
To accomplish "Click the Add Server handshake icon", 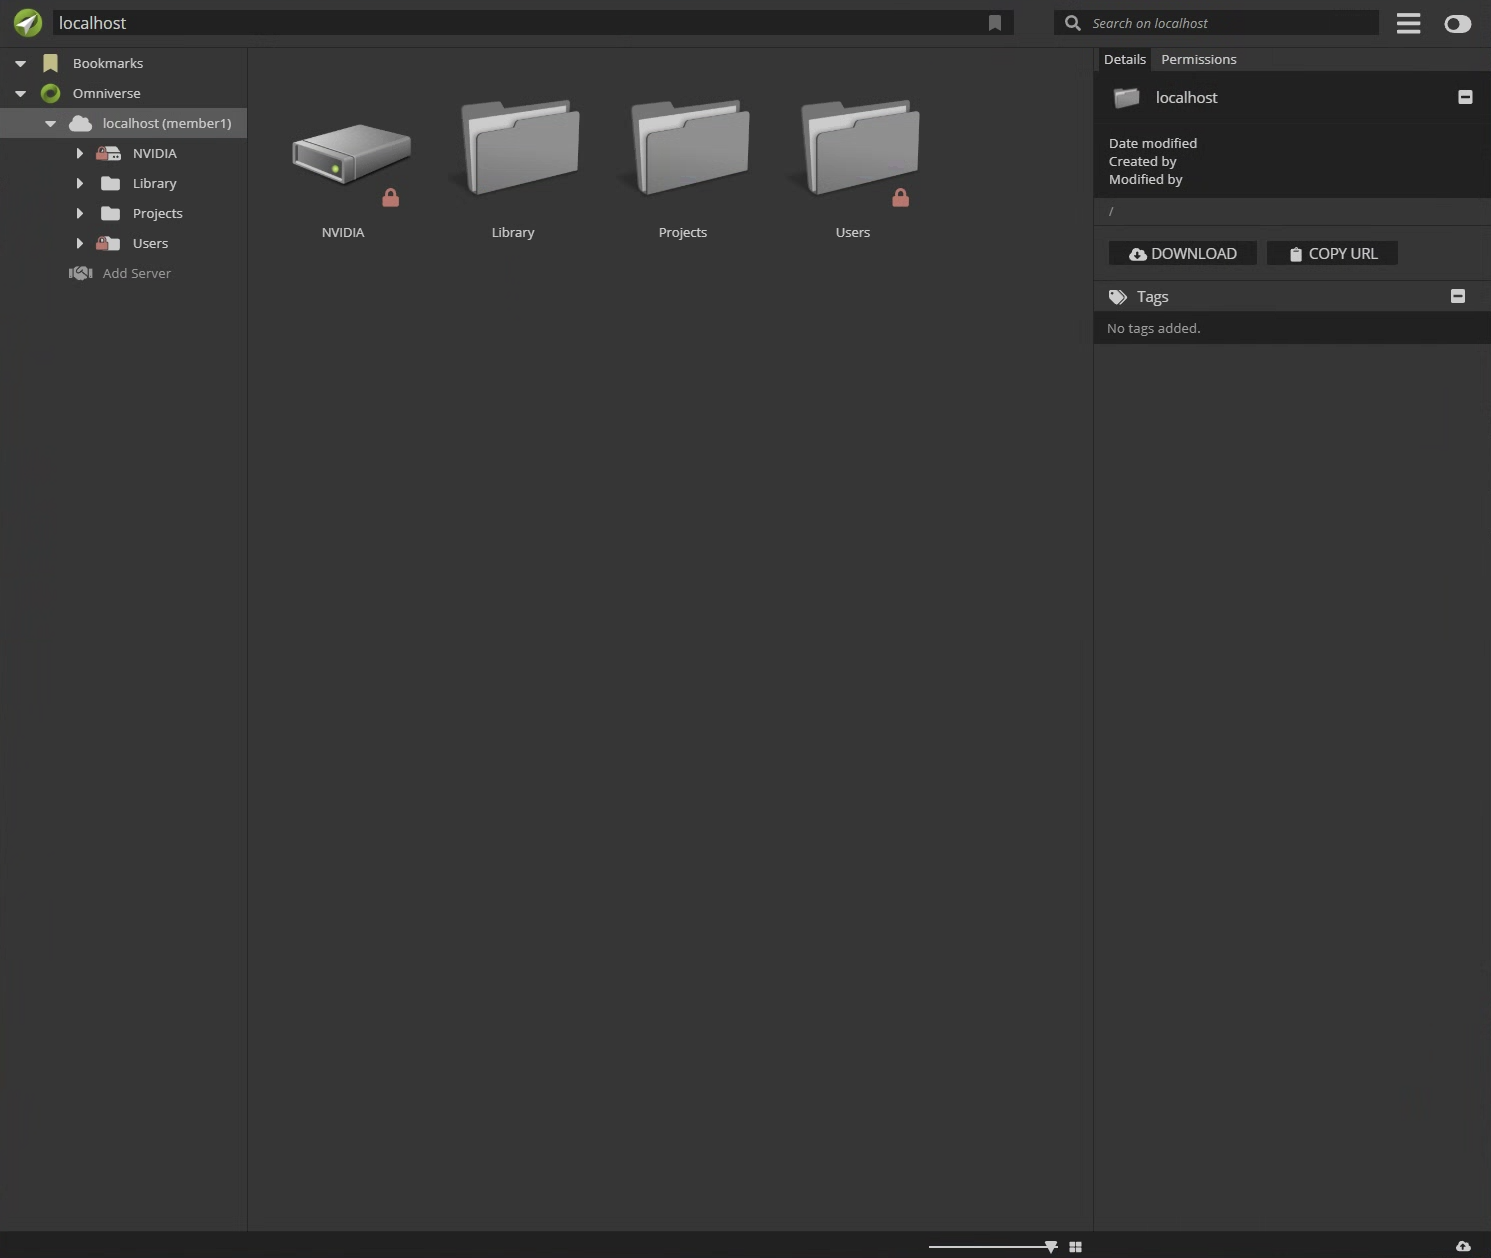I will pos(80,273).
